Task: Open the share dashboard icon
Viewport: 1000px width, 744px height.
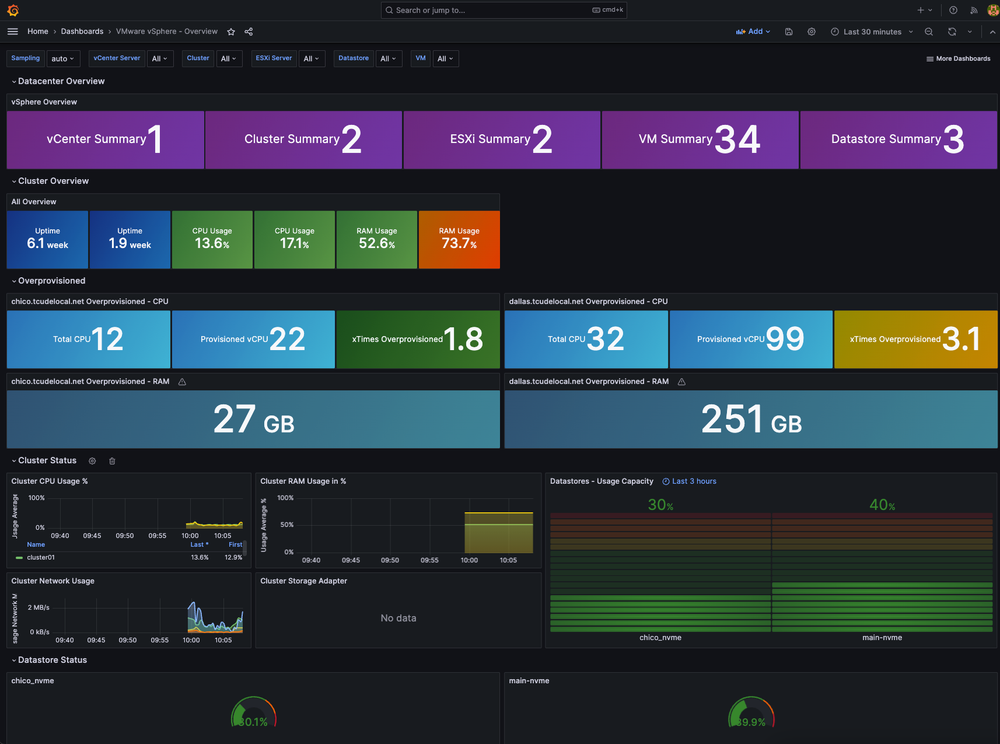Action: (248, 31)
